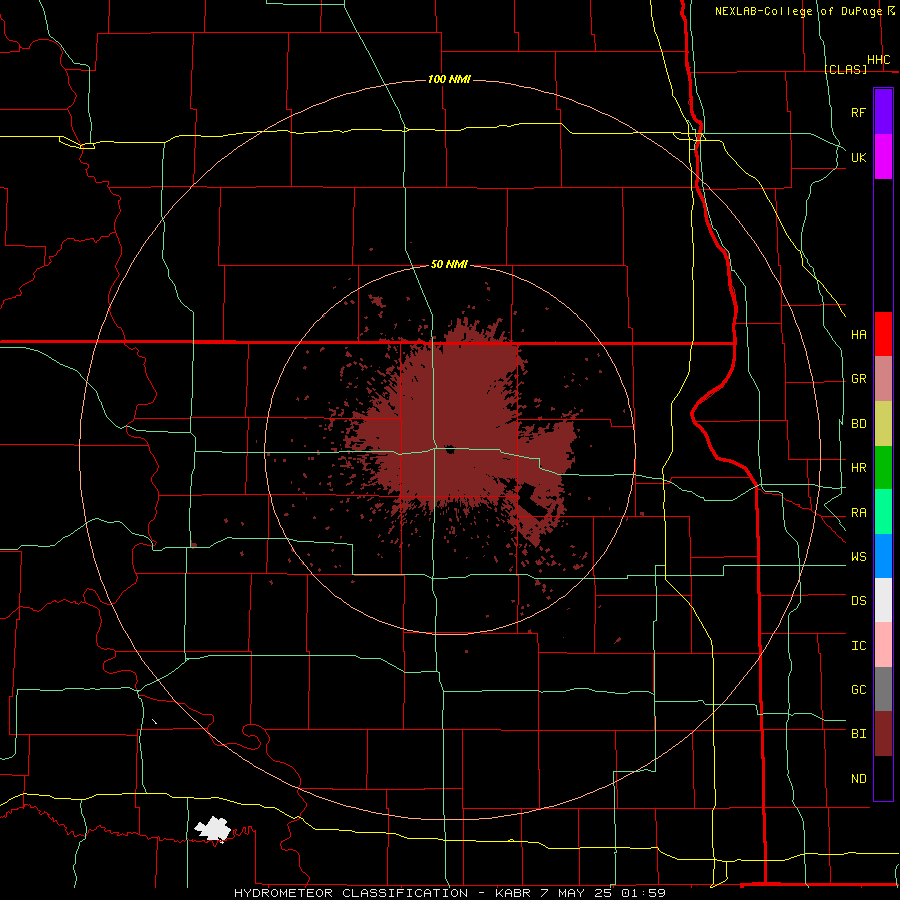Click the 'IC' legend label
Screen dimensions: 900x900
point(858,646)
